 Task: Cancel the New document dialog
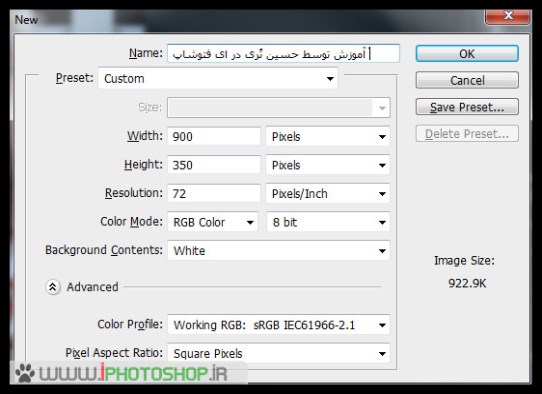[467, 80]
